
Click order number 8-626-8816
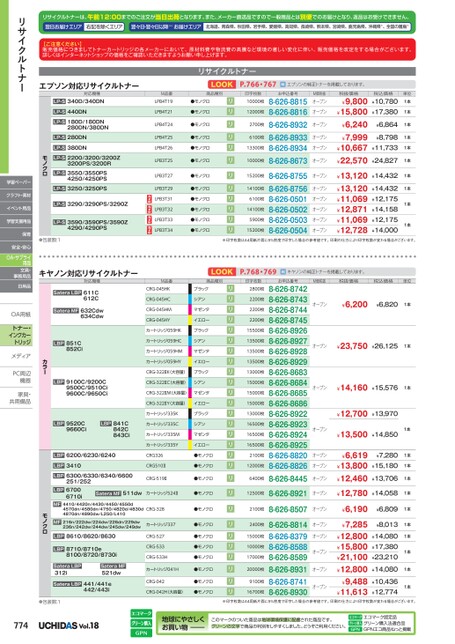[288, 112]
